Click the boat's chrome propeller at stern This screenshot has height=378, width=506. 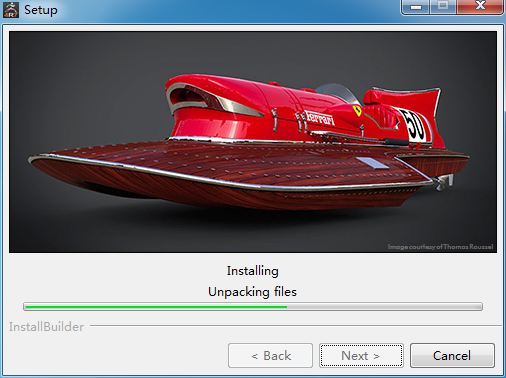coord(445,183)
